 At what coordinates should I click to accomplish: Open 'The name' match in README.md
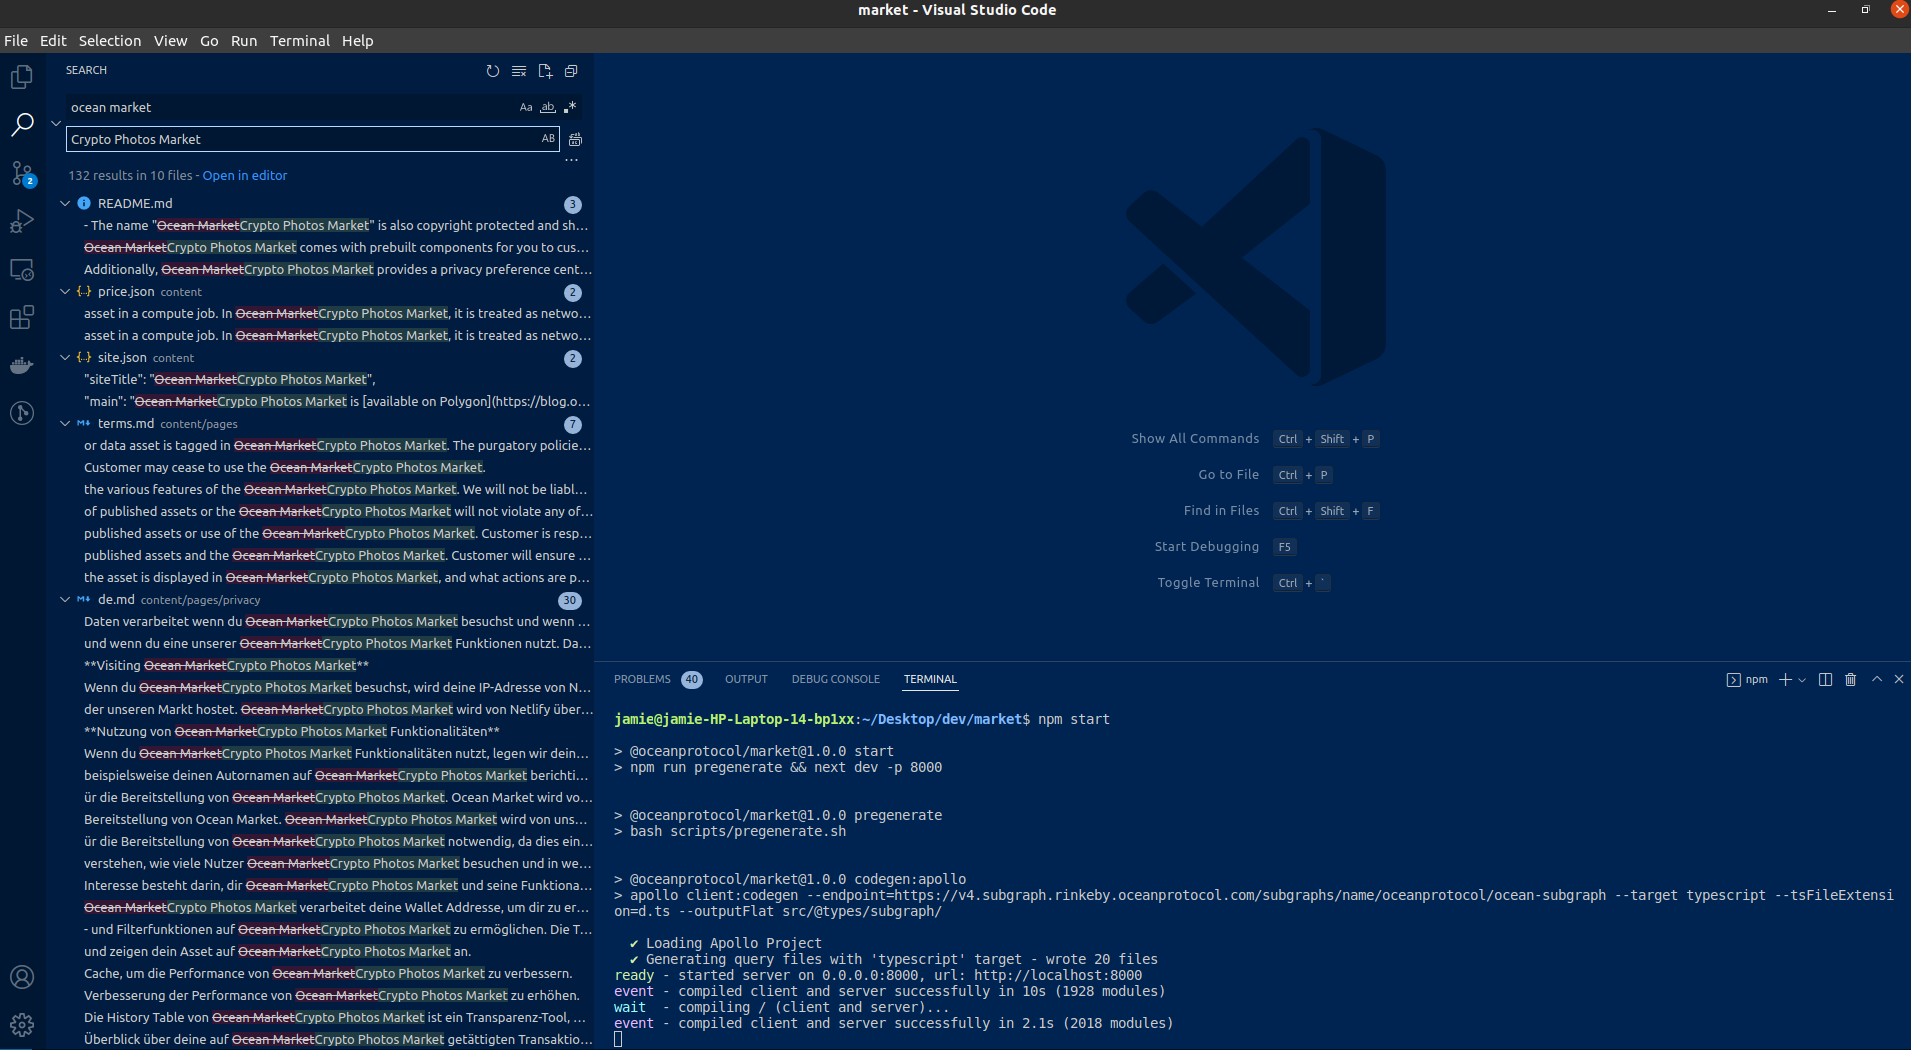coord(338,225)
